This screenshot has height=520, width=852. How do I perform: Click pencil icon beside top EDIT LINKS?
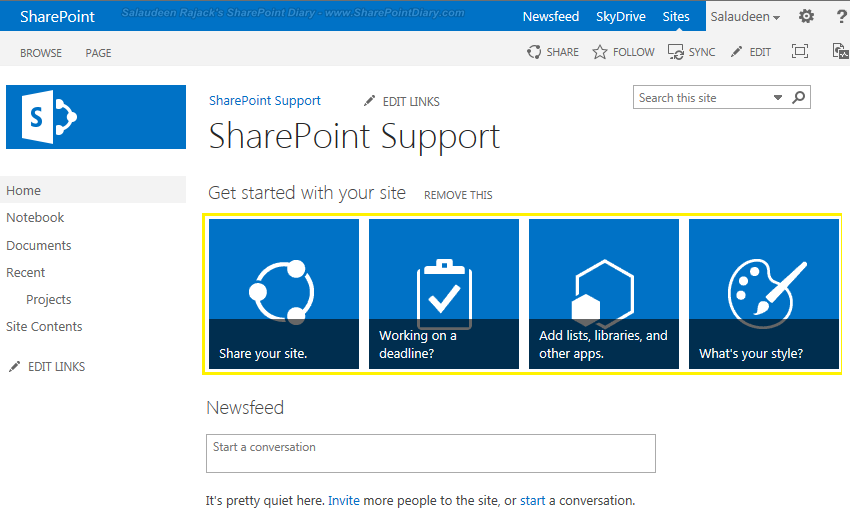[369, 101]
